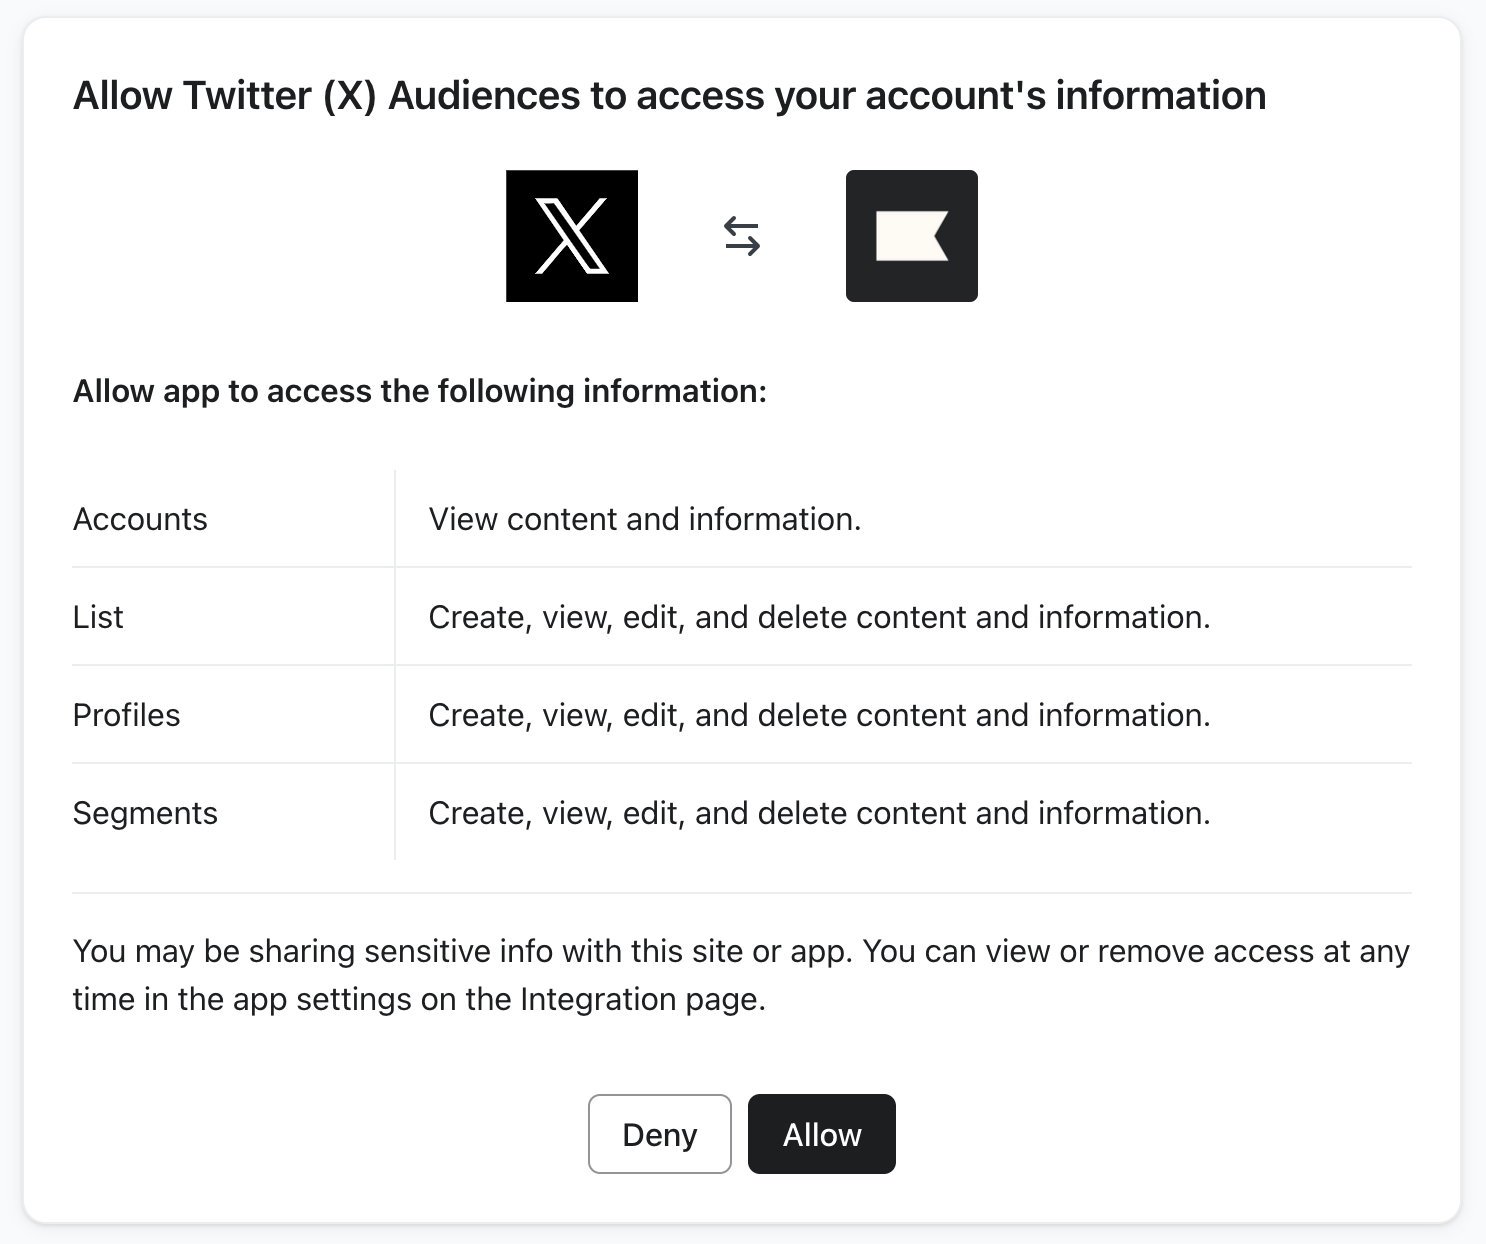The height and width of the screenshot is (1244, 1486).
Task: Click the Allow button
Action: (822, 1134)
